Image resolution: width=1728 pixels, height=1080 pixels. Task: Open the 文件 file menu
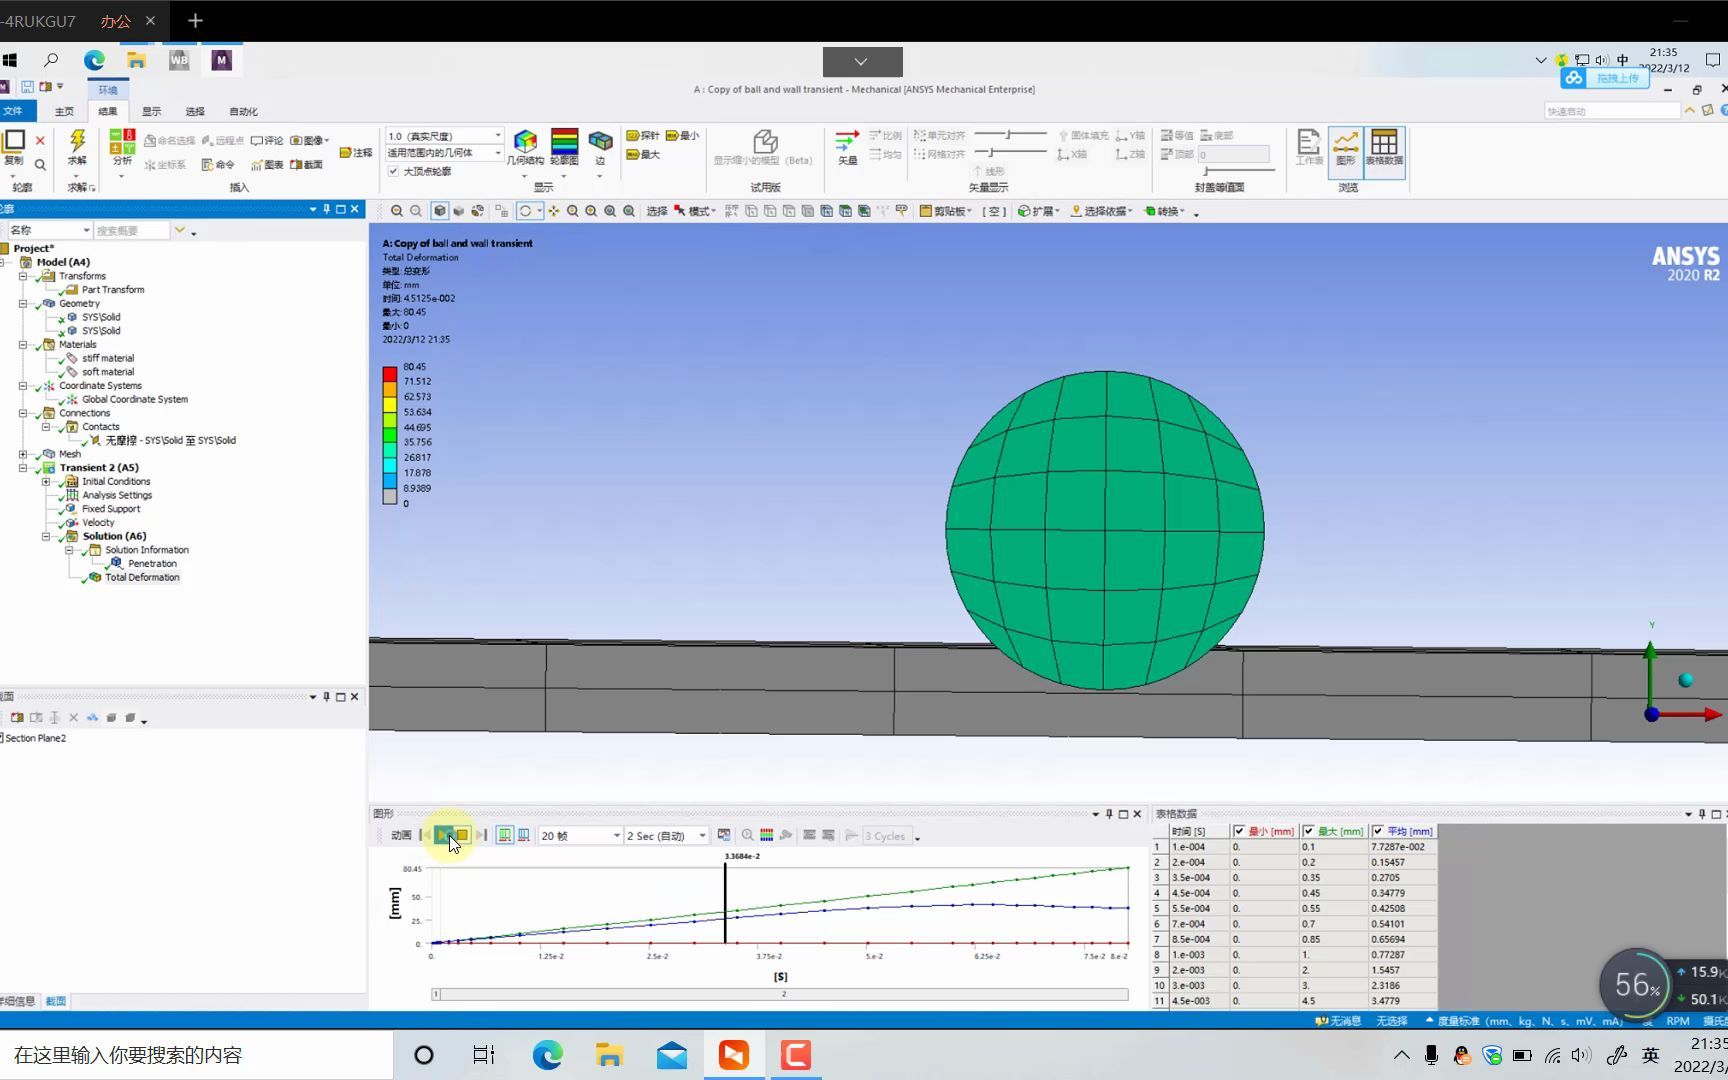[x=13, y=111]
